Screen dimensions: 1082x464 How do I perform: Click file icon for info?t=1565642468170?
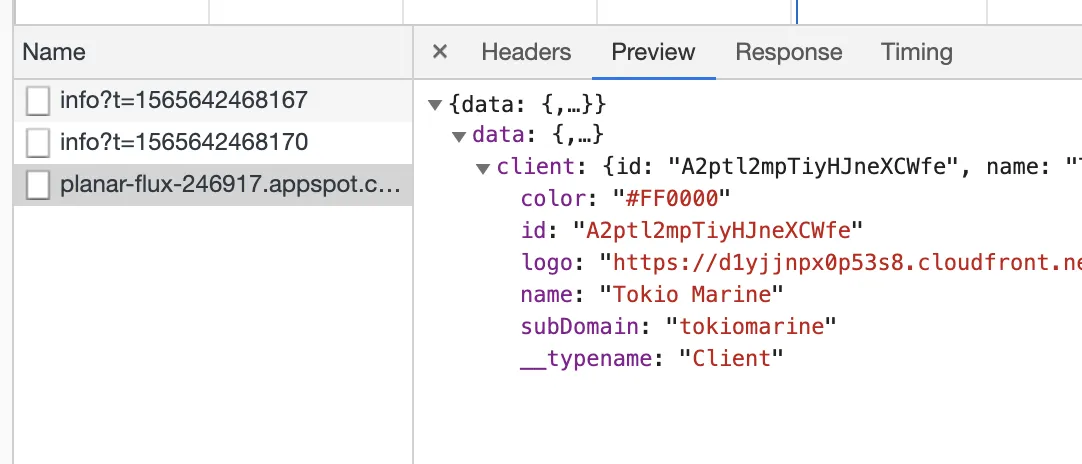pos(38,143)
